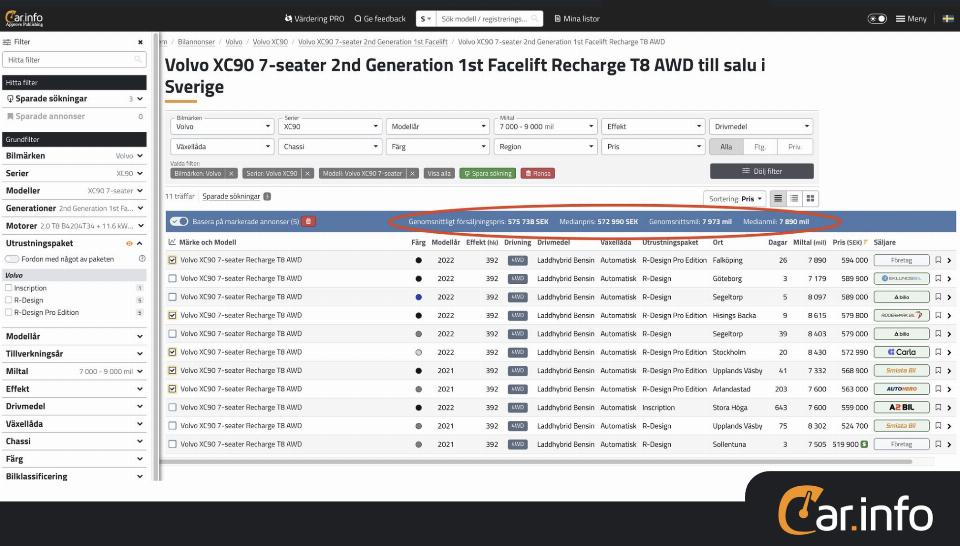Open arrow for the Göteborg listing
This screenshot has height=546, width=960.
coord(950,279)
